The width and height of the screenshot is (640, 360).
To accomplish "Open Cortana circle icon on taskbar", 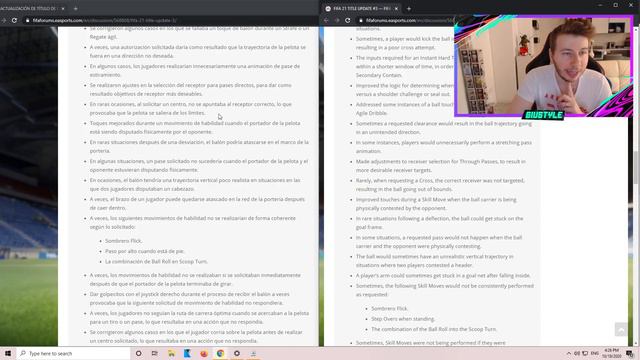I will pos(138,353).
